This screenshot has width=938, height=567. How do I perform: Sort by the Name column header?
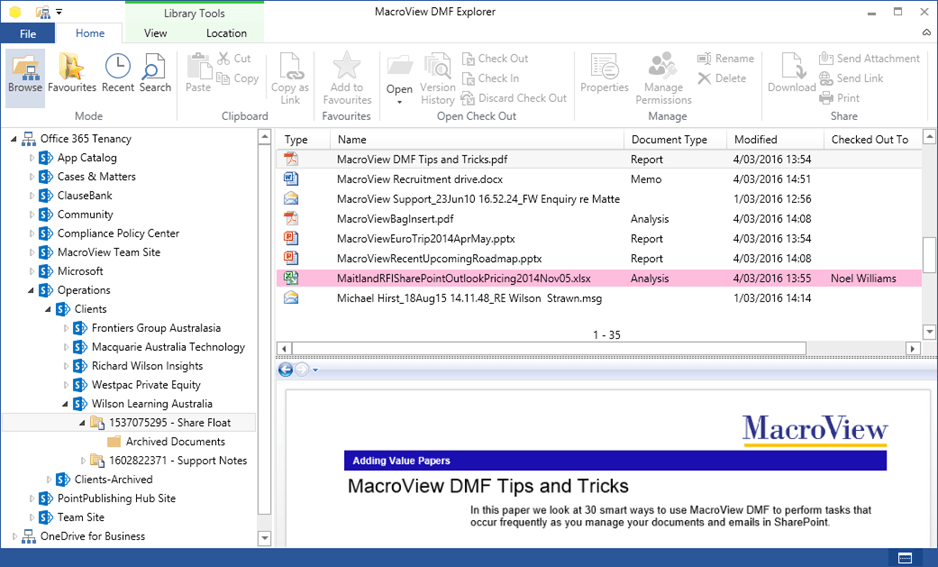point(477,139)
